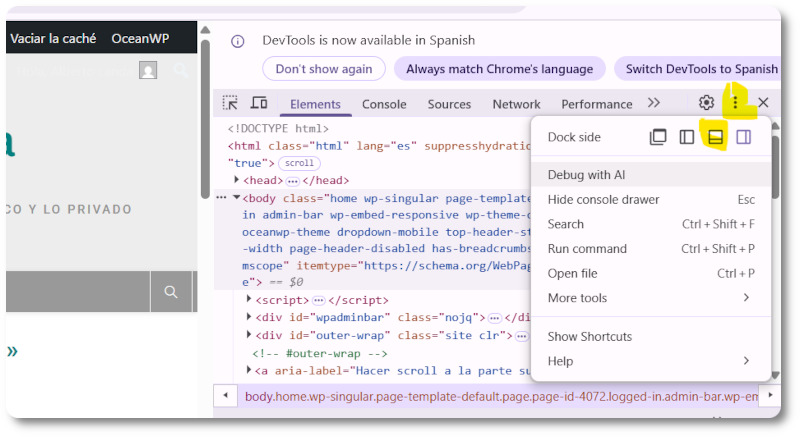The width and height of the screenshot is (800, 437).
Task: Dock DevTools to the right
Action: [x=743, y=137]
